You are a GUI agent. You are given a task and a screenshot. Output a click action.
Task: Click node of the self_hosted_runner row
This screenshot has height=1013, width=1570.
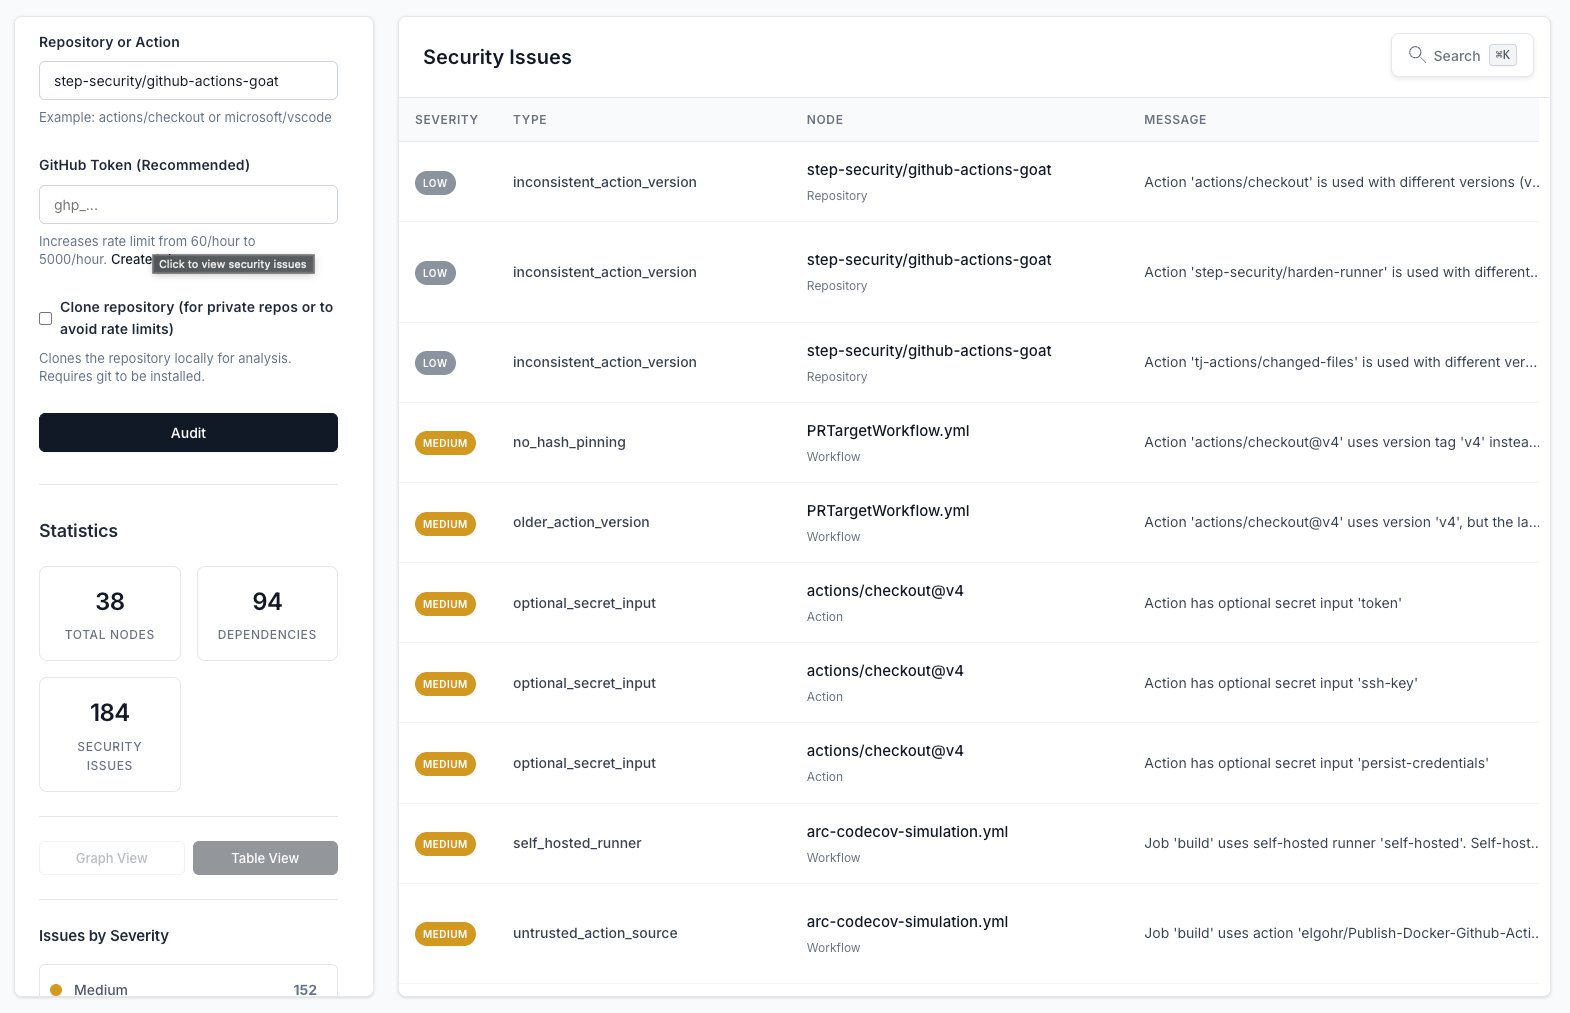907,832
